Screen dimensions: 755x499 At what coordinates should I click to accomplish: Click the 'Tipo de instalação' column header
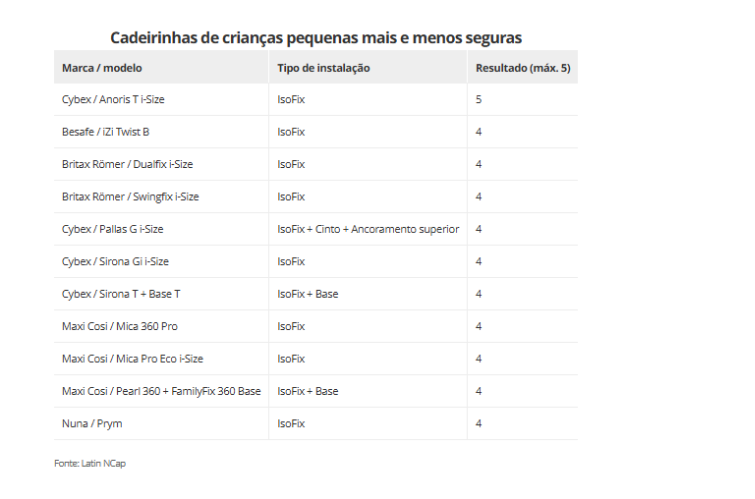324,68
